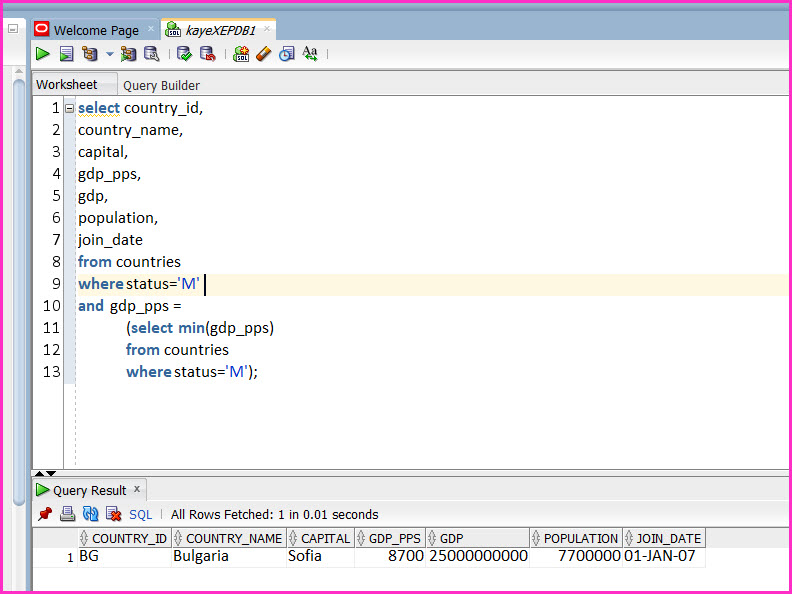
Task: Open Unshared SQL Worksheet icon
Action: (x=241, y=54)
